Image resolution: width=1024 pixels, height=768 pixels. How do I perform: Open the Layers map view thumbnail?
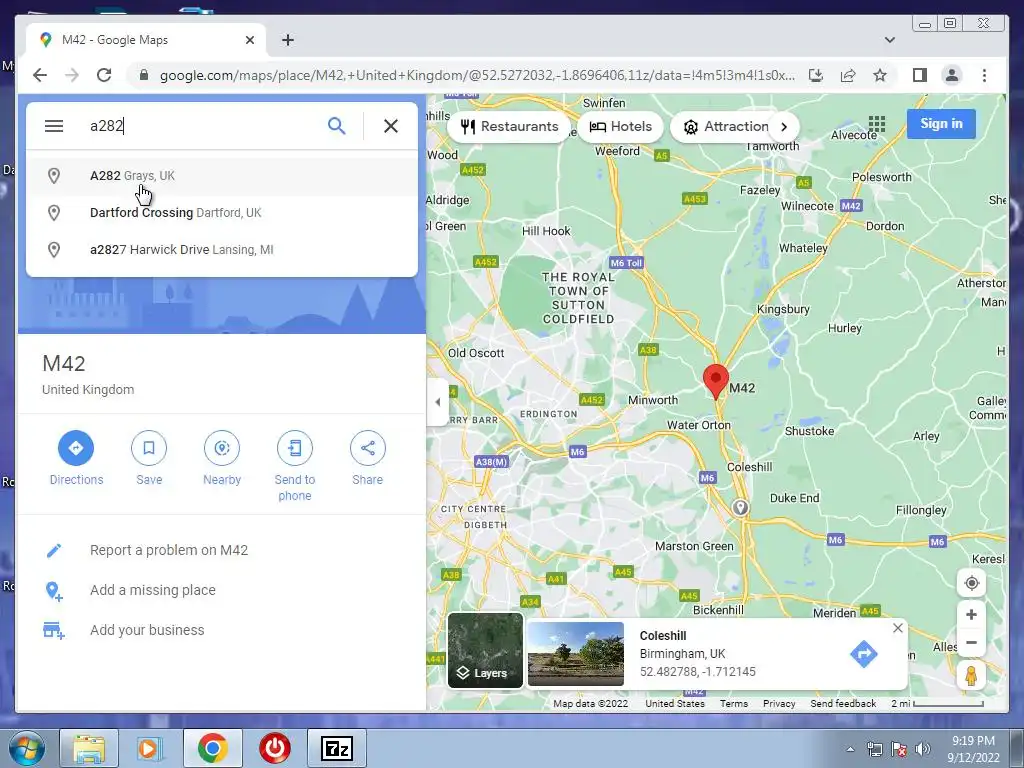(x=485, y=650)
